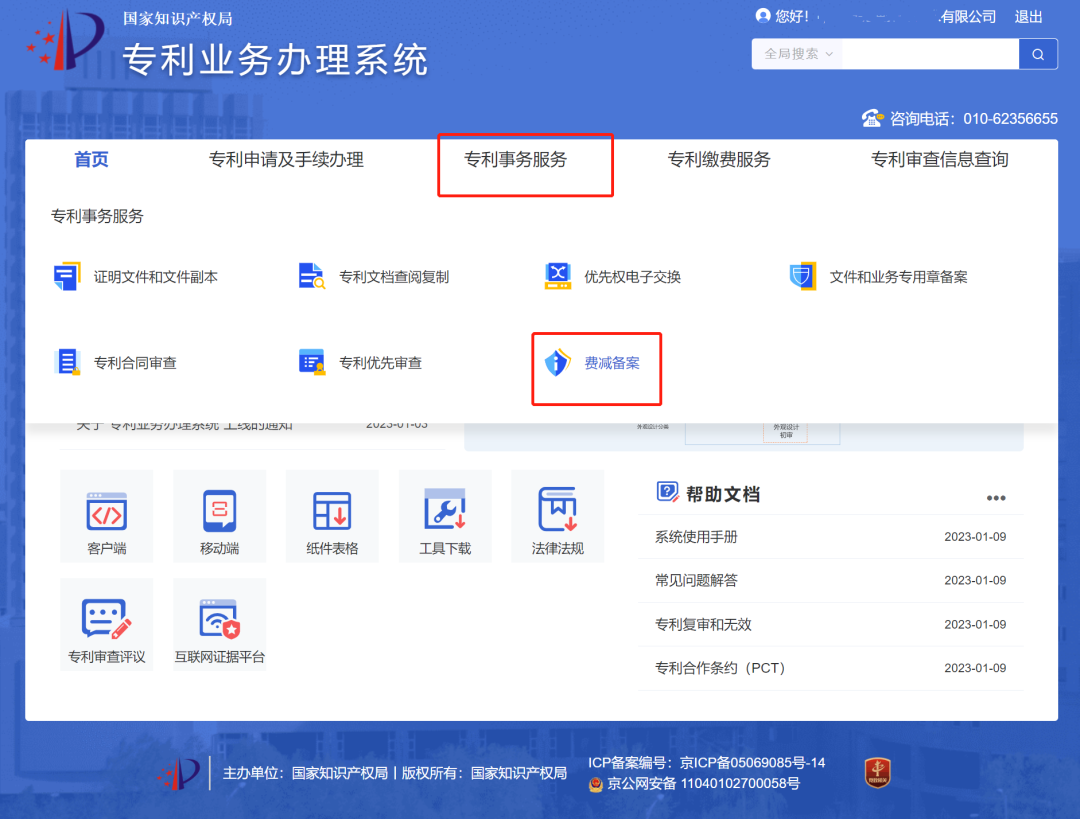Click the red government site badge
This screenshot has width=1080, height=819.
pos(878,772)
